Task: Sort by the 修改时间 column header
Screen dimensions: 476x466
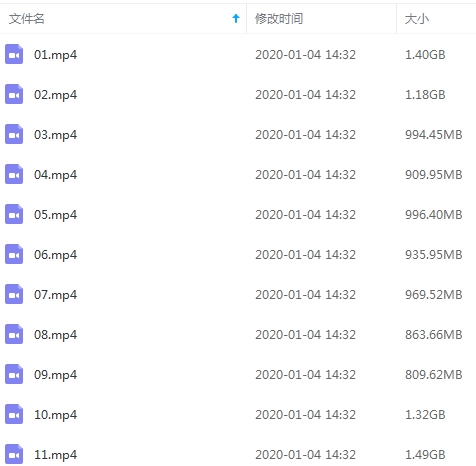Action: tap(279, 19)
